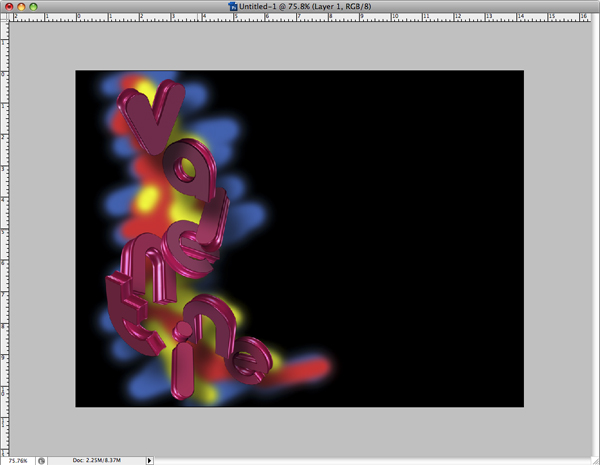The width and height of the screenshot is (600, 465).
Task: Click the ruler origin corner box
Action: click(x=4, y=18)
